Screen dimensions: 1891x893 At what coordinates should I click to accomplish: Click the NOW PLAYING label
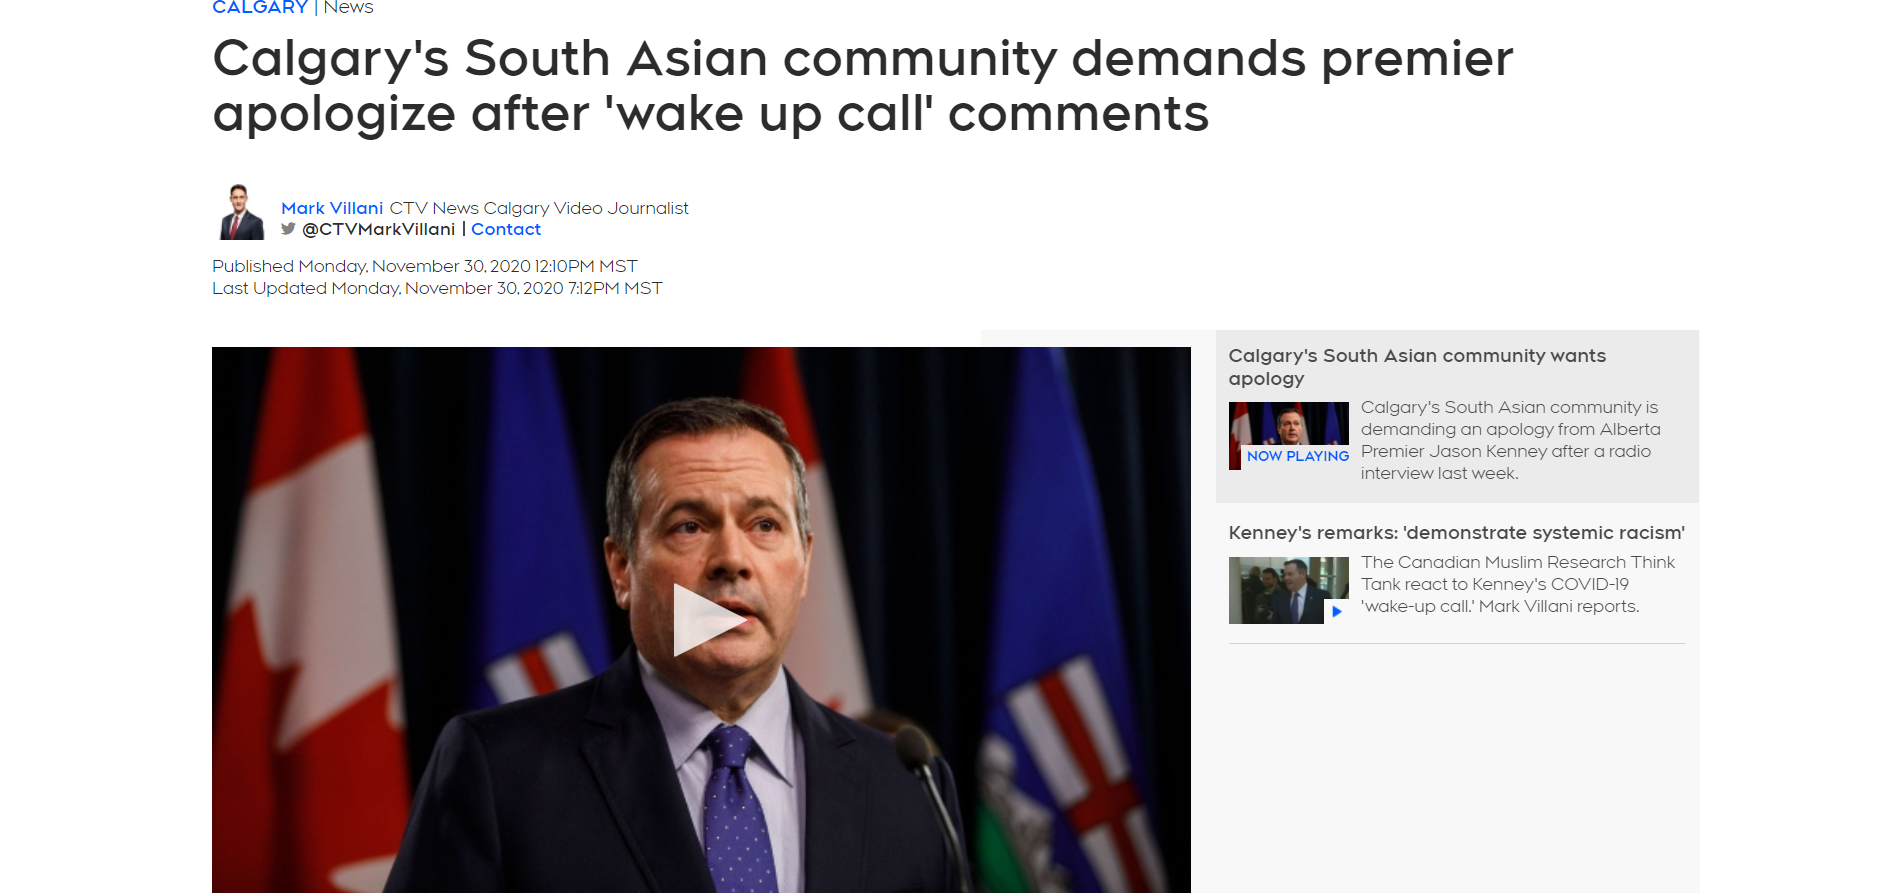1297,456
